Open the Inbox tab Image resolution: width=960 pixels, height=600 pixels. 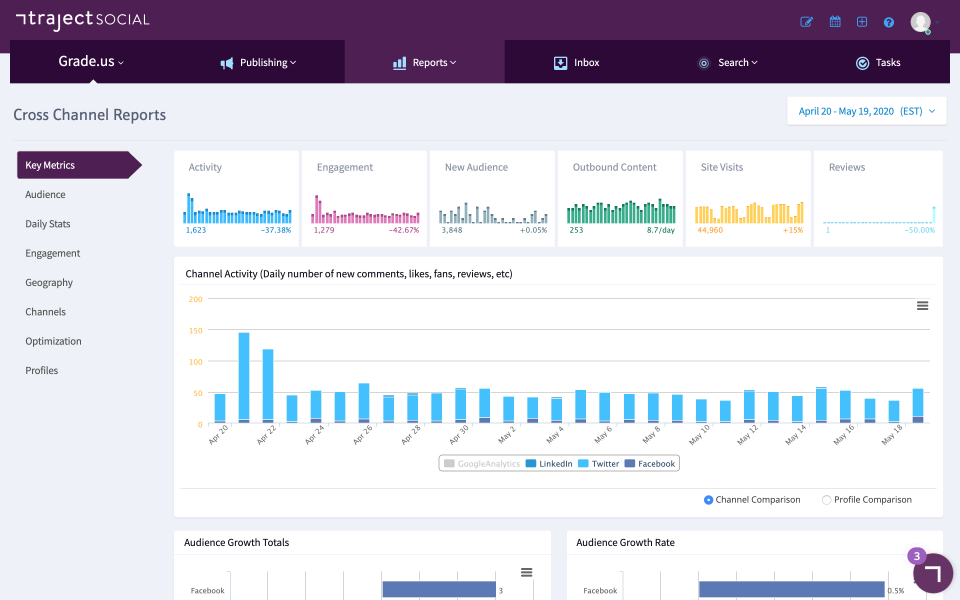(577, 63)
